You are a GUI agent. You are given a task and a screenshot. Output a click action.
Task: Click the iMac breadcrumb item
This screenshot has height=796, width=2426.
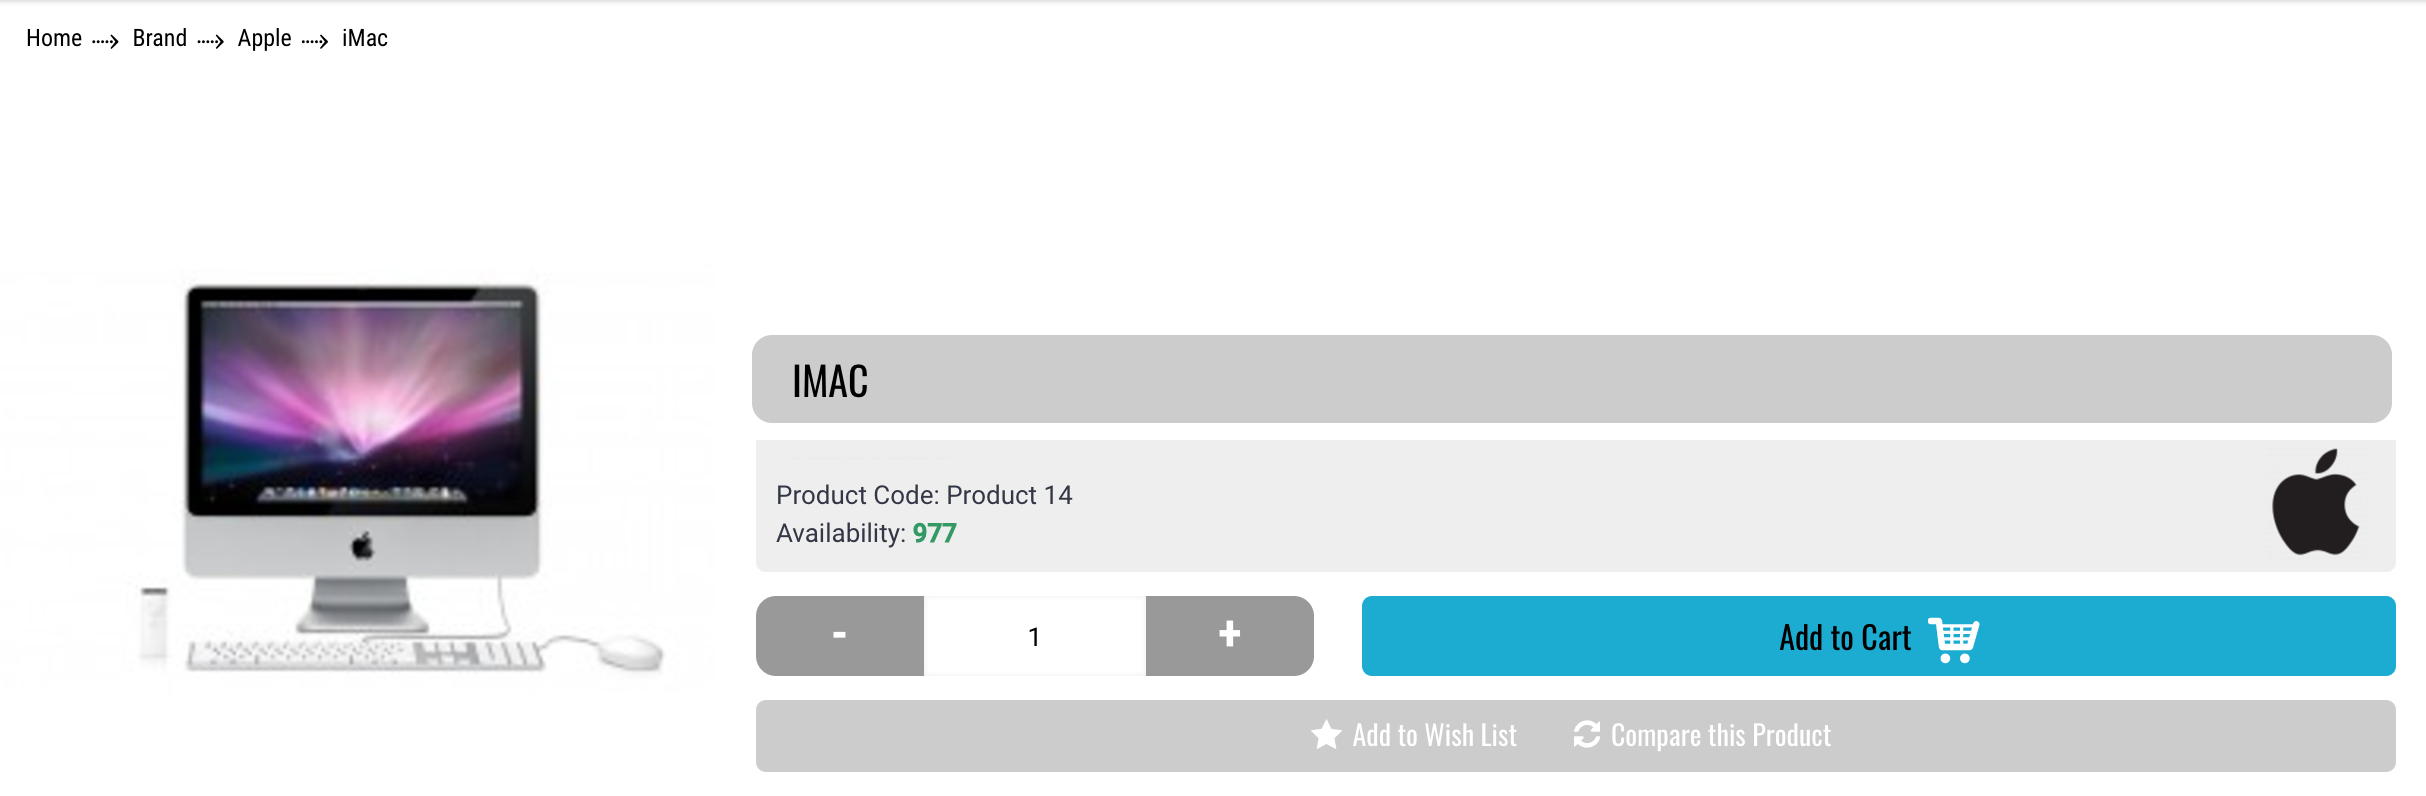(x=365, y=38)
